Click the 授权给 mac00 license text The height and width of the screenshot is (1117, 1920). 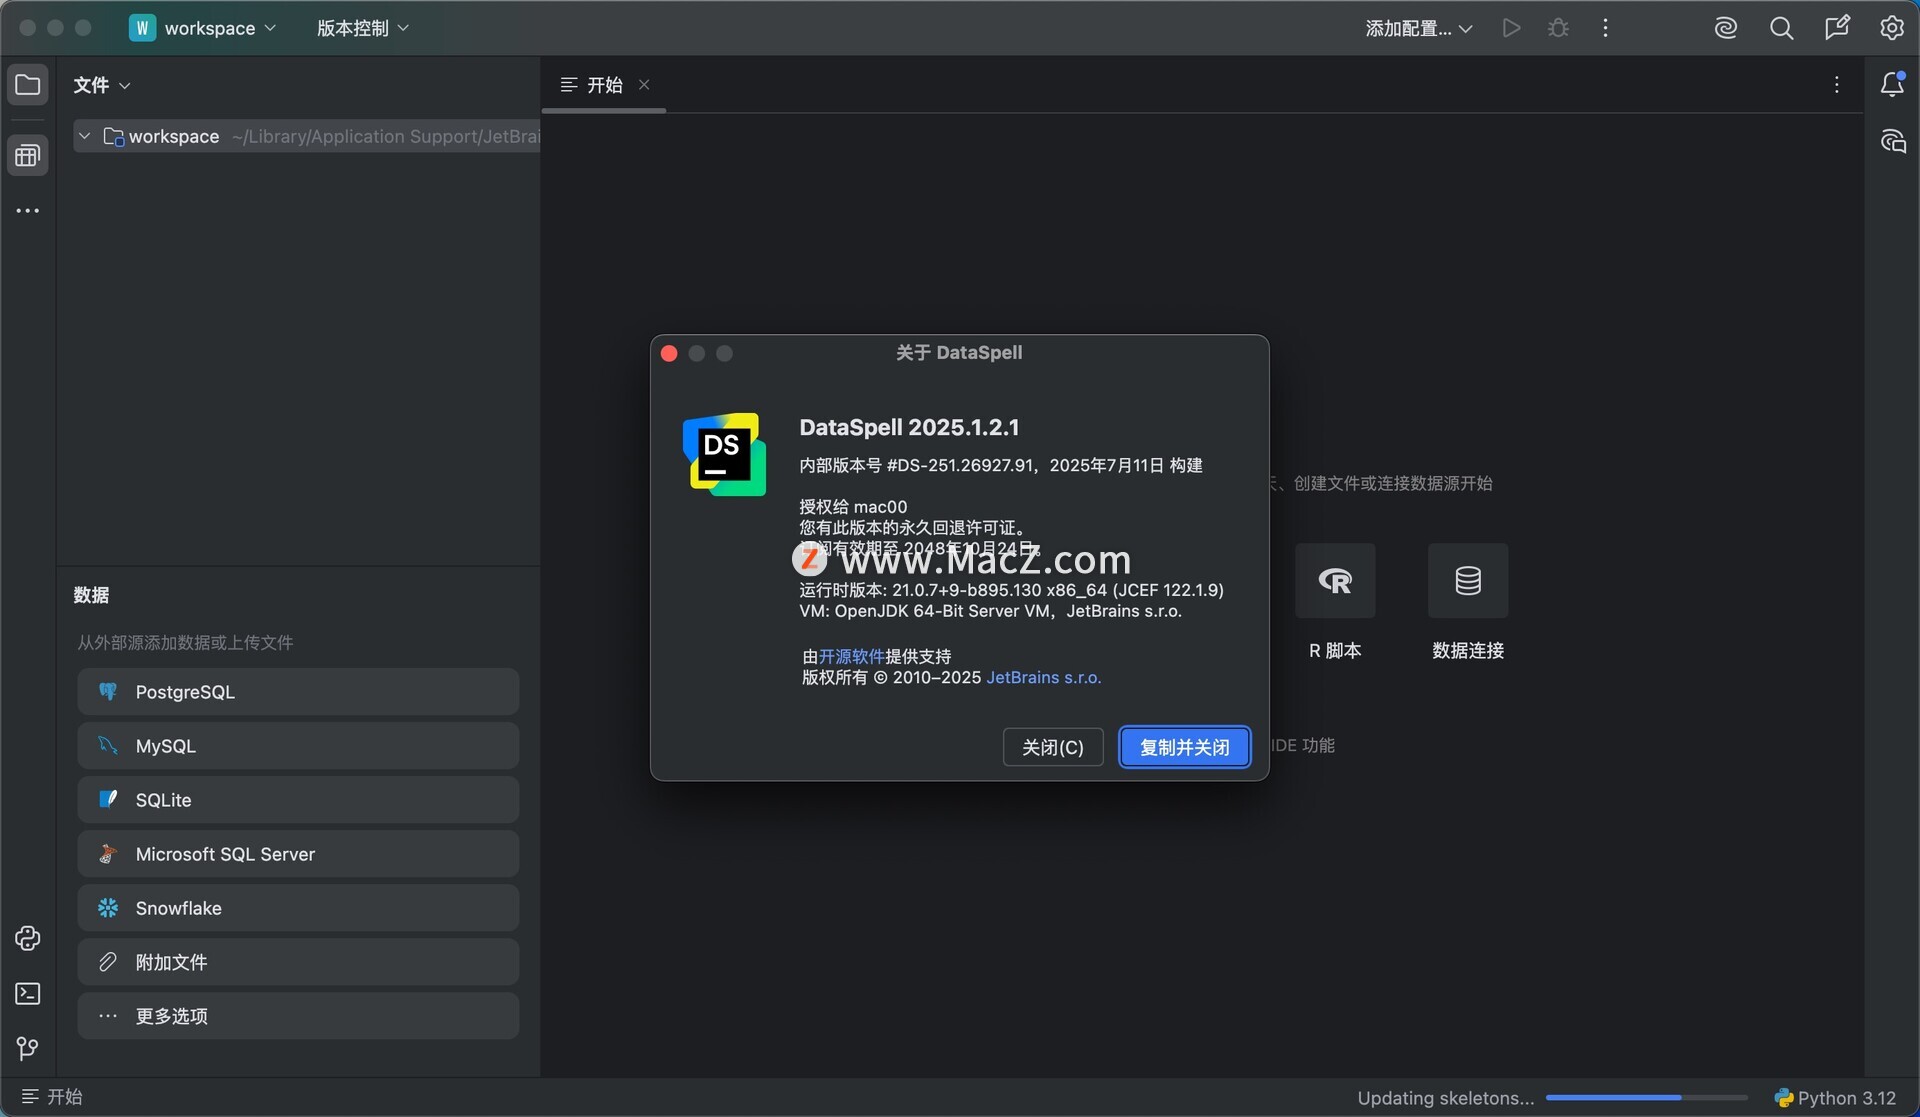point(853,507)
